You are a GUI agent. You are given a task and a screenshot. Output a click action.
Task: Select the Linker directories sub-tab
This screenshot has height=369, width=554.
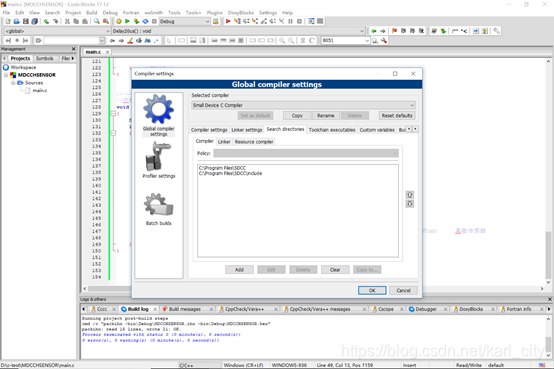[224, 142]
